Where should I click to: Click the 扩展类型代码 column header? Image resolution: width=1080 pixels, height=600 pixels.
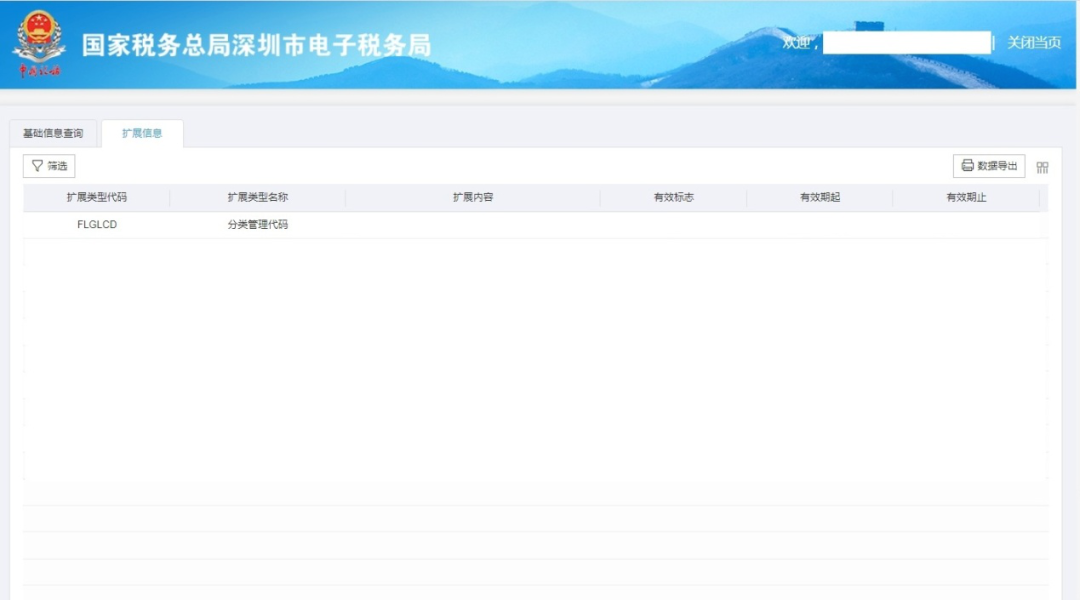point(96,197)
